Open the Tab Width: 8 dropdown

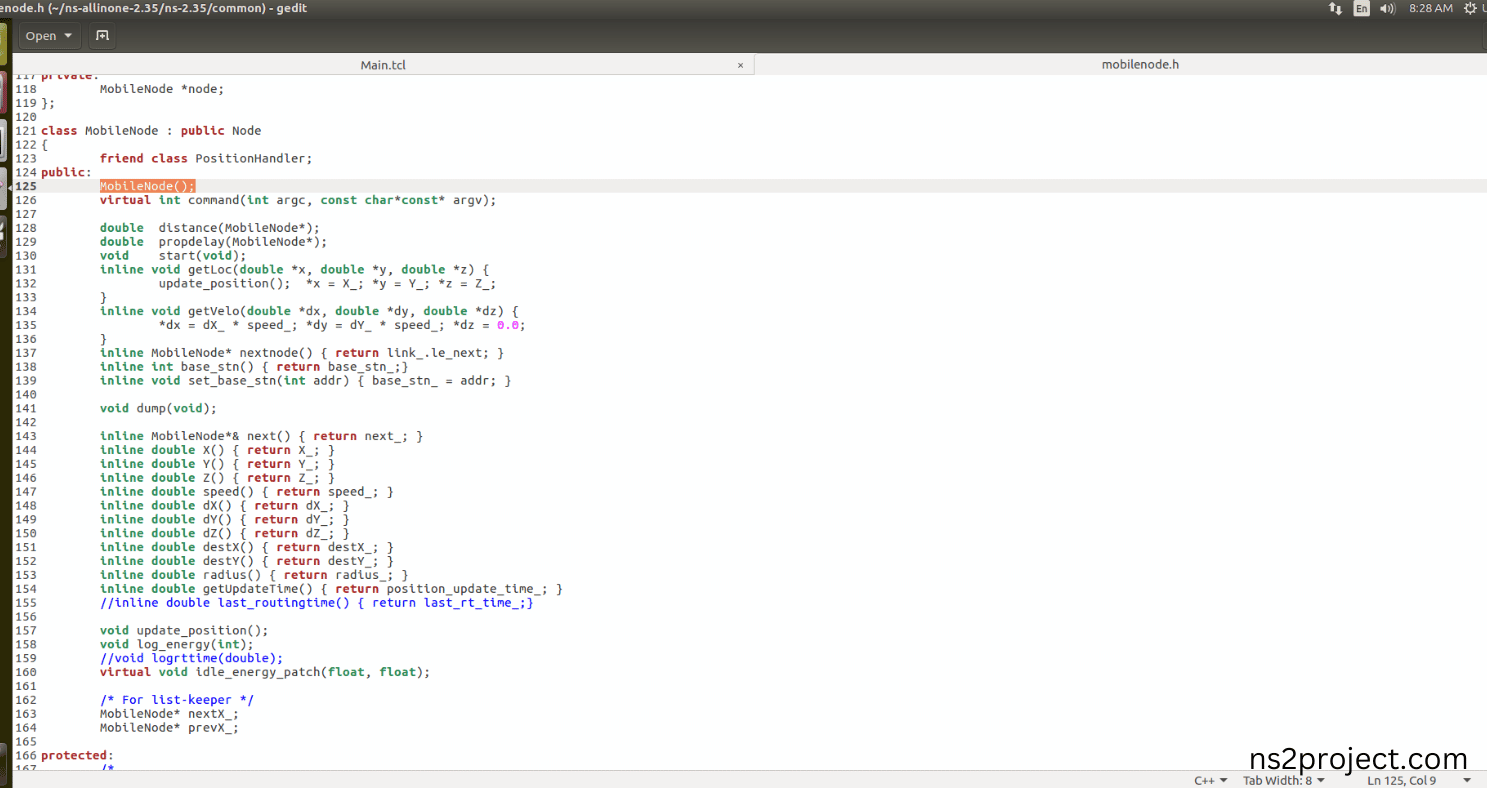tap(1284, 780)
